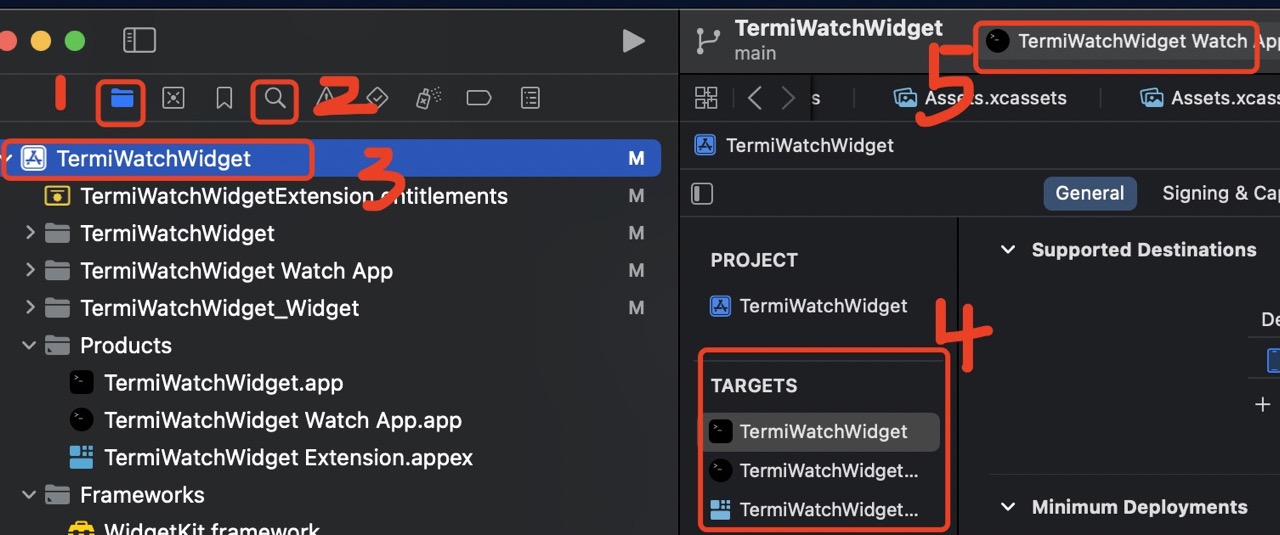Collapse the Products group
Image resolution: width=1280 pixels, height=535 pixels.
pyautogui.click(x=30, y=345)
